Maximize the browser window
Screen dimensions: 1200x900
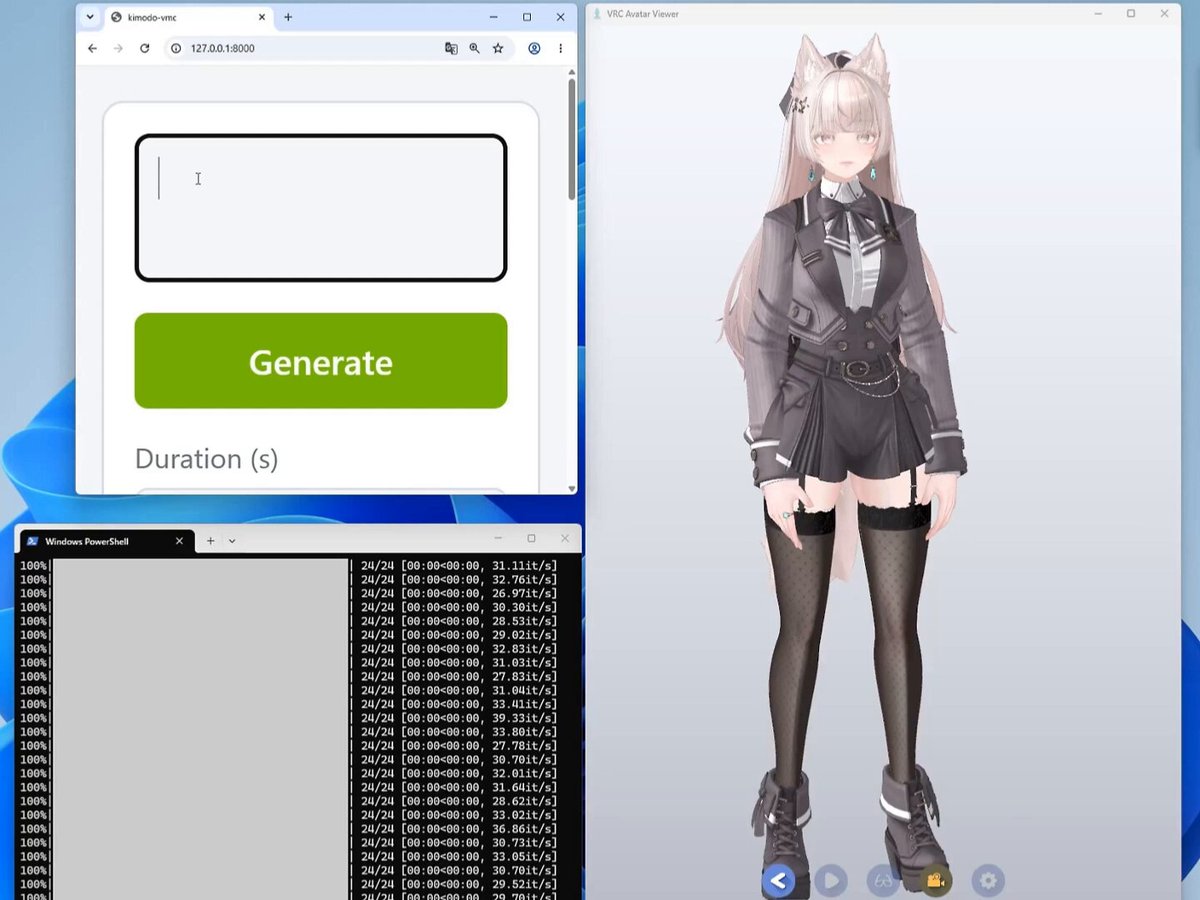tap(527, 17)
